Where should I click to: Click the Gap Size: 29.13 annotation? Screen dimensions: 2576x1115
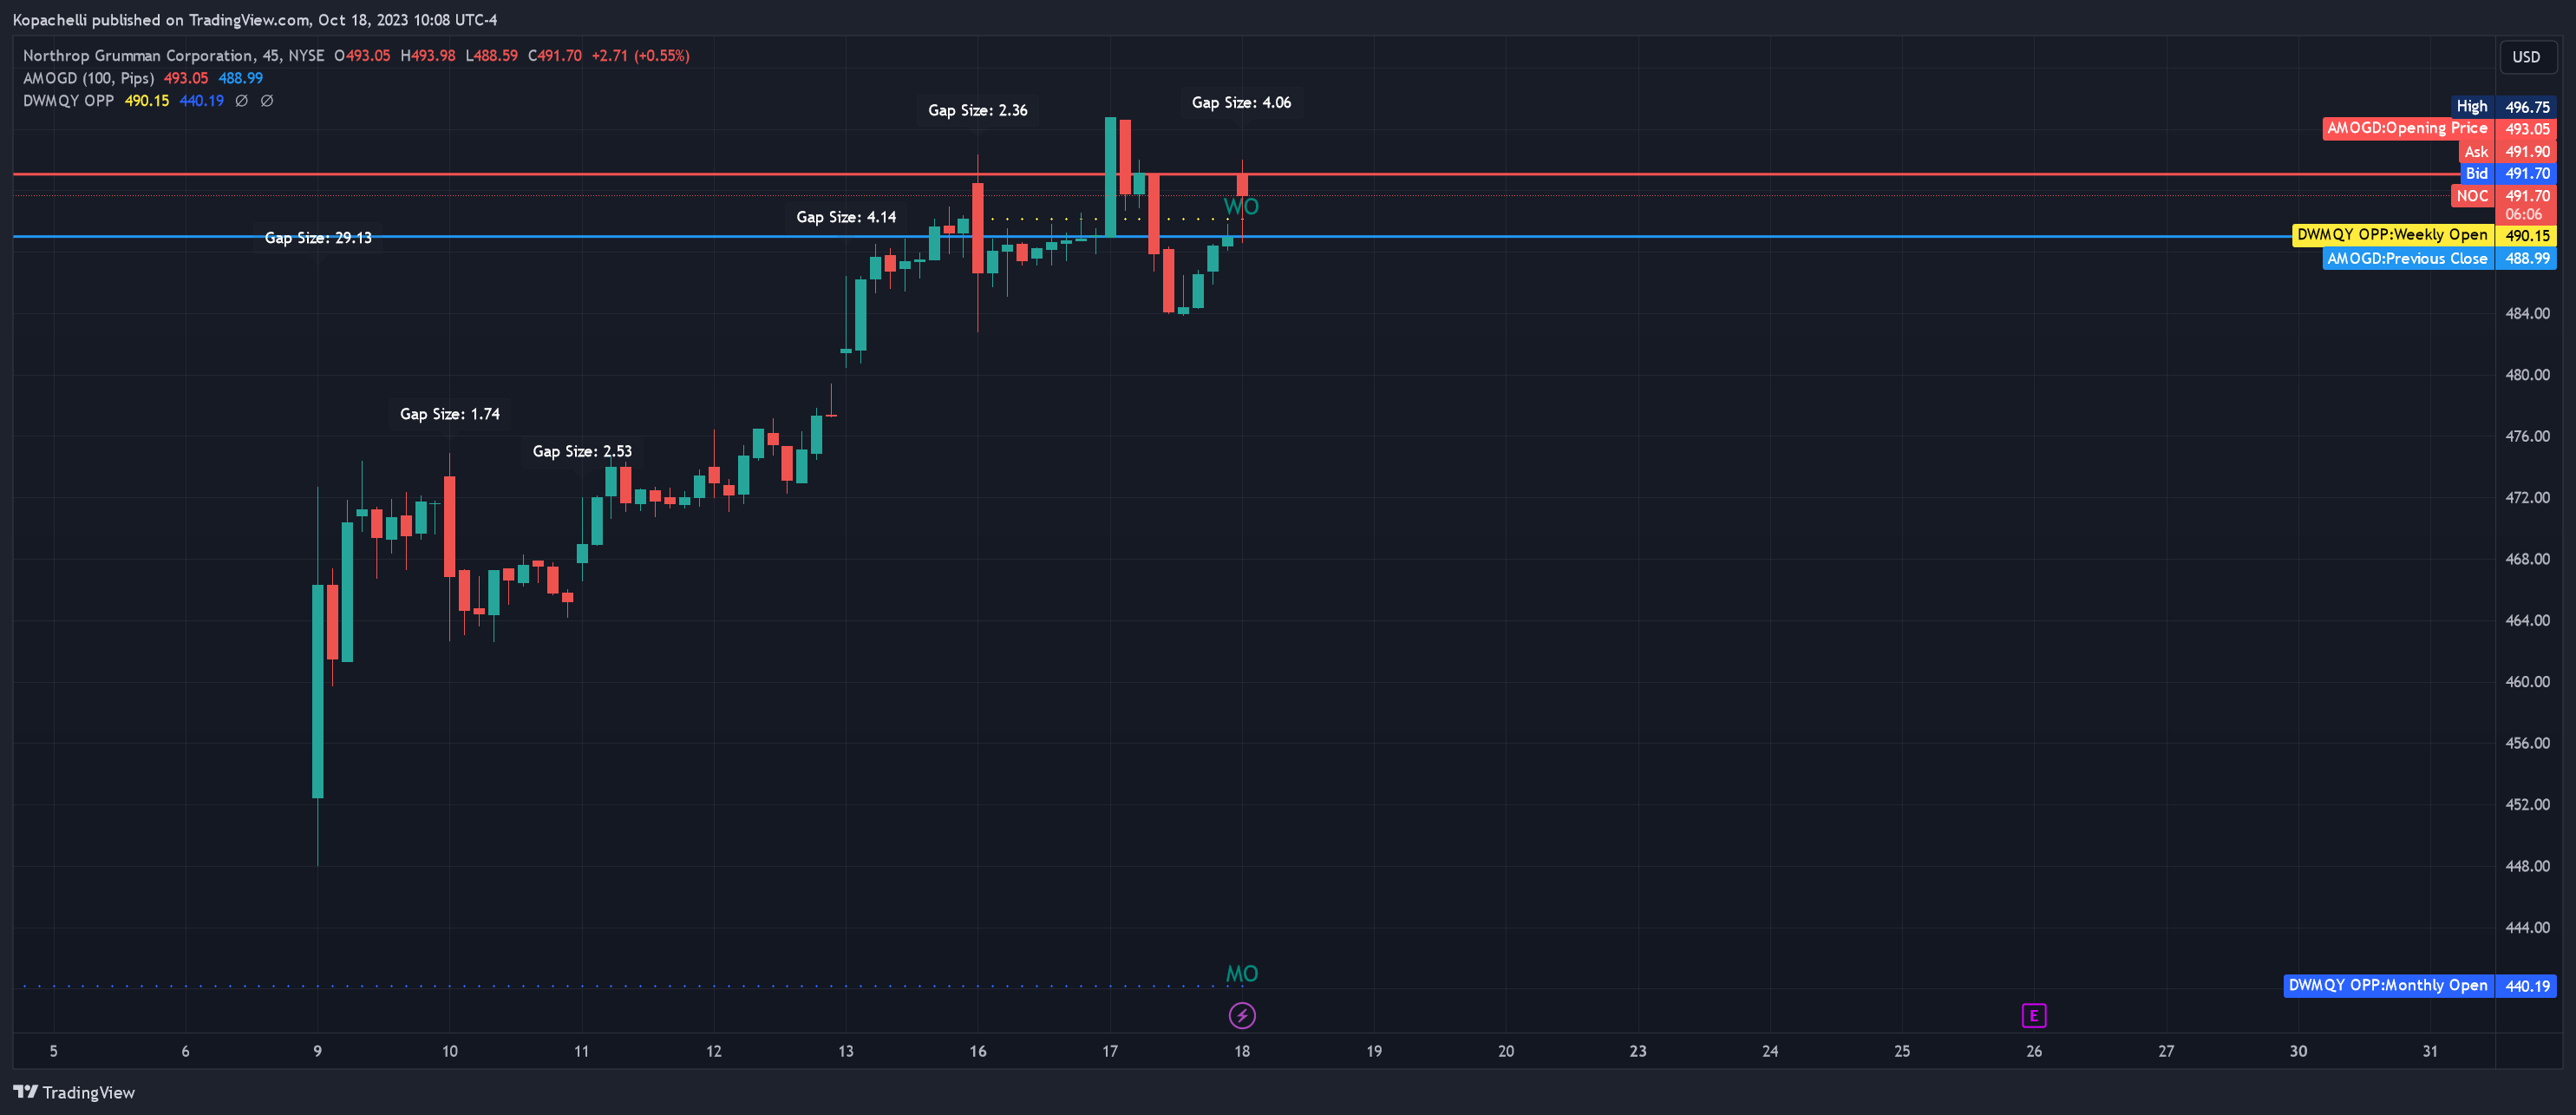click(318, 238)
